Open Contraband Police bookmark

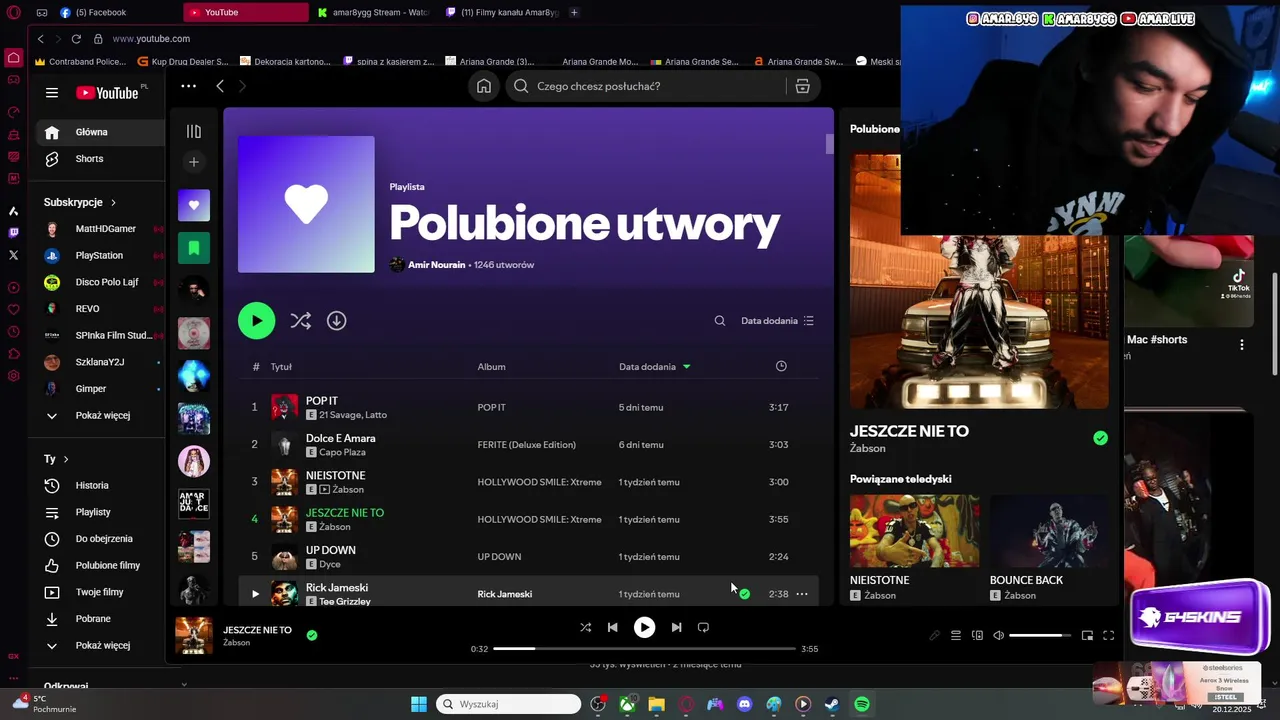coord(80,61)
